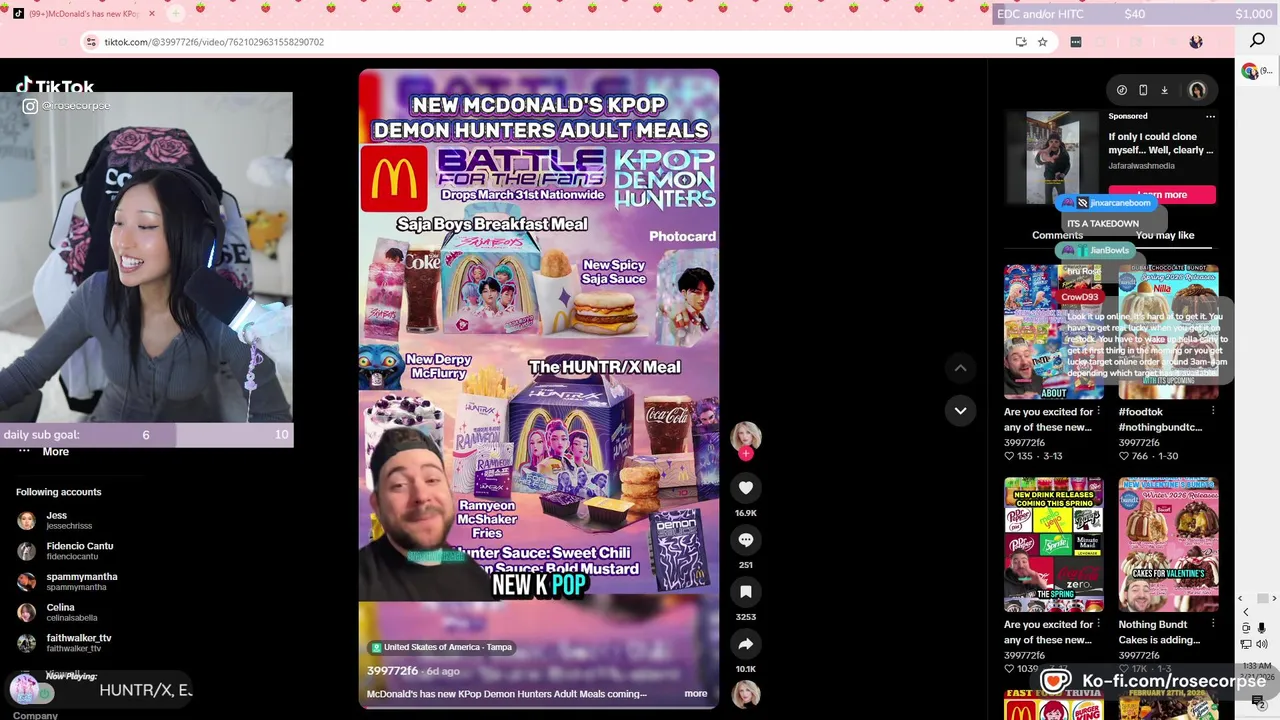Open the #foodtok recommended video thumbnail

tap(1168, 332)
